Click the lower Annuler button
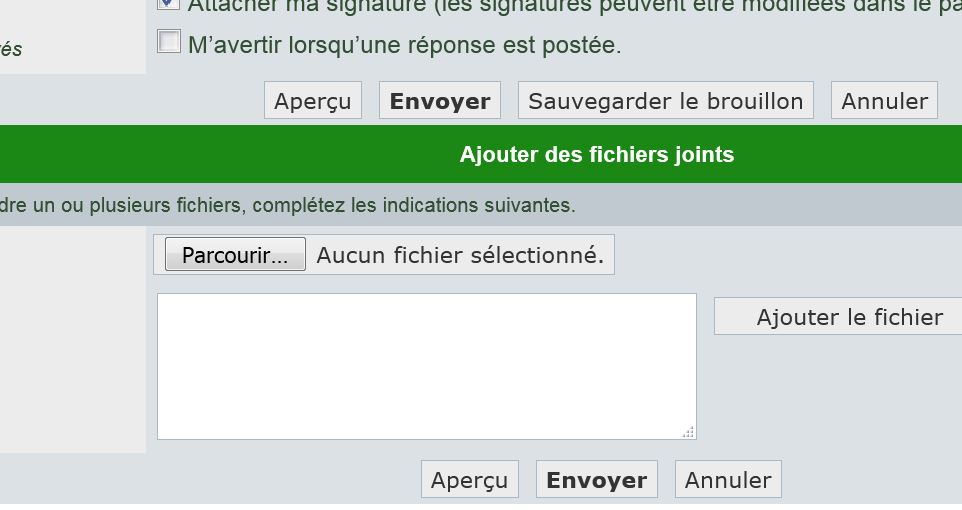 coord(727,480)
